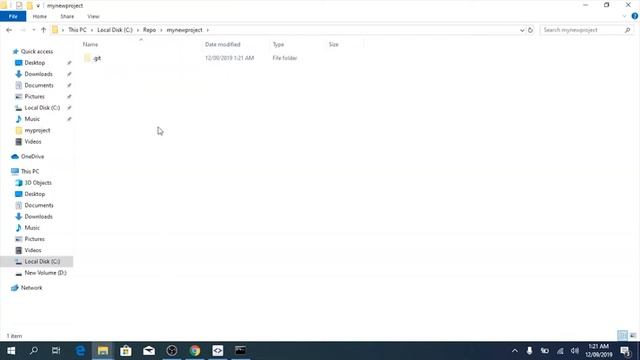This screenshot has height=360, width=640.
Task: Open recent locations dropdown arrow
Action: [x=33, y=30]
